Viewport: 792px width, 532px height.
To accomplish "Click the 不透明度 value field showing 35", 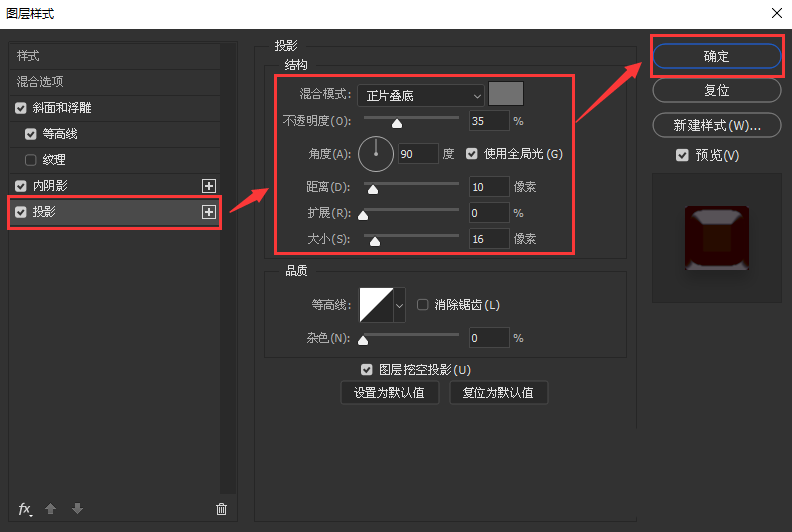I will (489, 121).
